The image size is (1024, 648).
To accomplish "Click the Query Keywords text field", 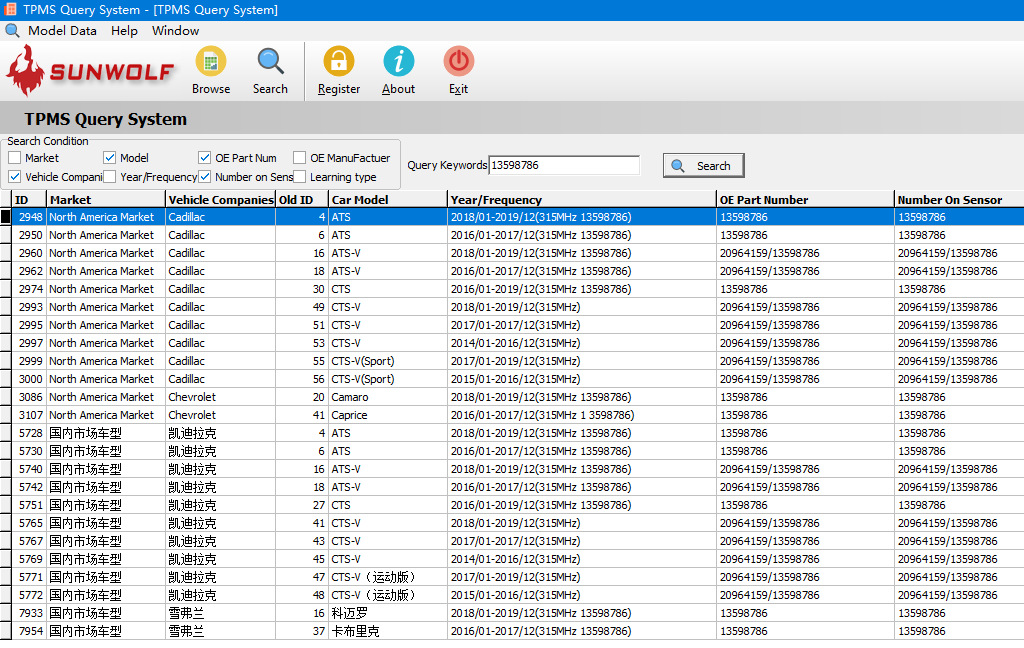I will tap(564, 166).
